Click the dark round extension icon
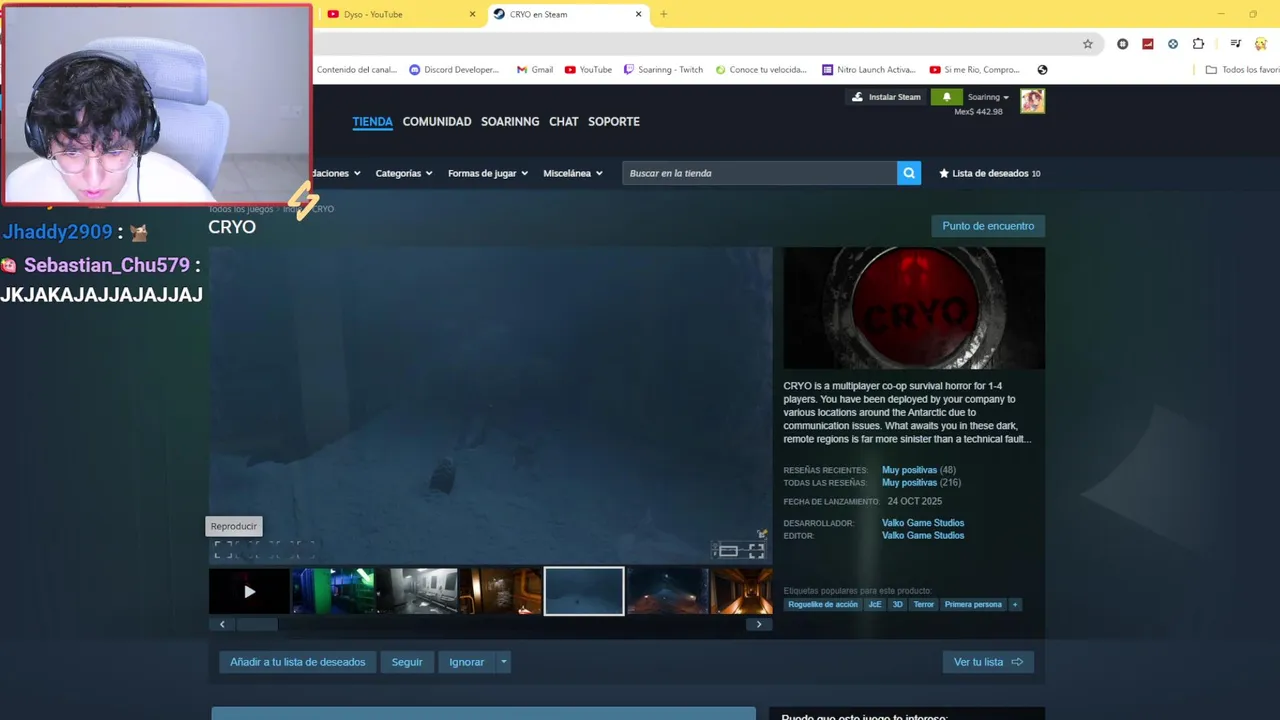Screen dimensions: 1280x720 [x=1122, y=44]
